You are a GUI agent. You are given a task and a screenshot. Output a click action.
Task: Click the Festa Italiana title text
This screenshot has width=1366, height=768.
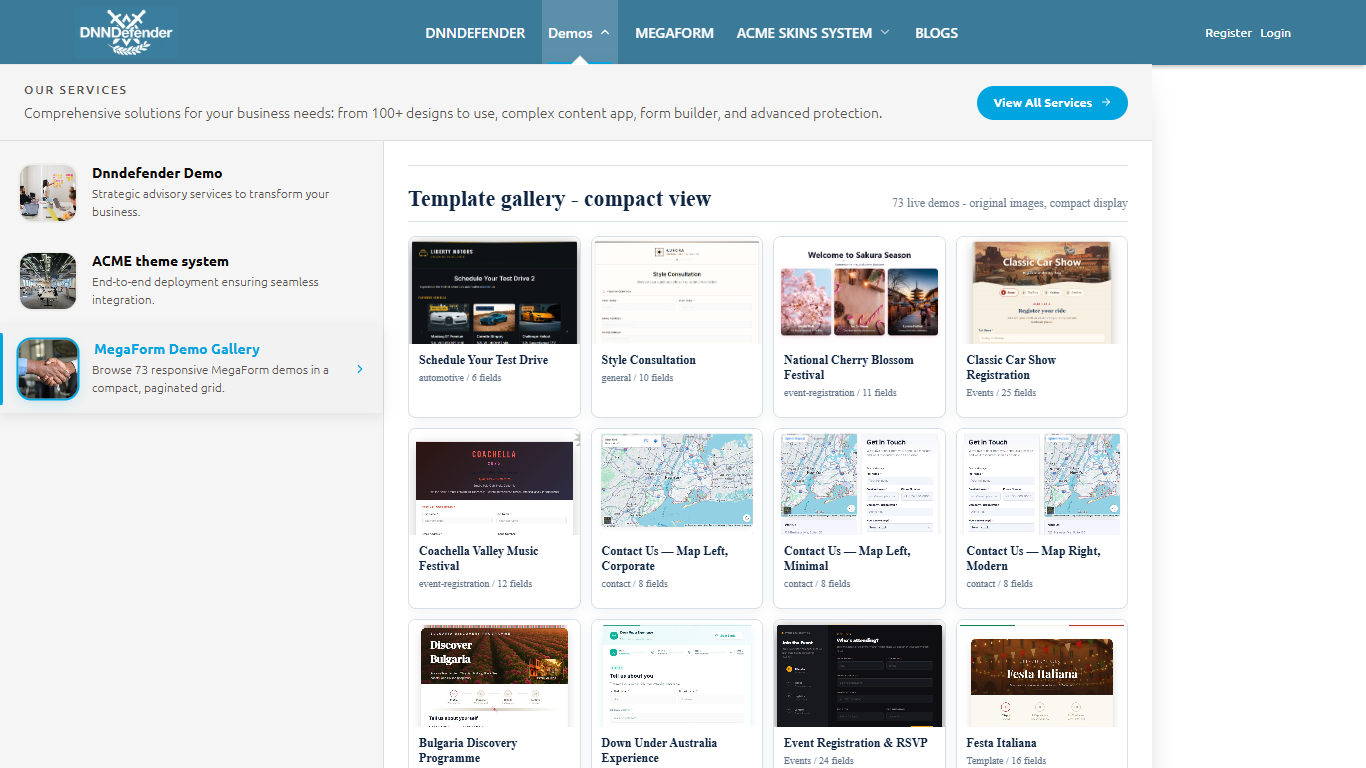coord(1002,743)
